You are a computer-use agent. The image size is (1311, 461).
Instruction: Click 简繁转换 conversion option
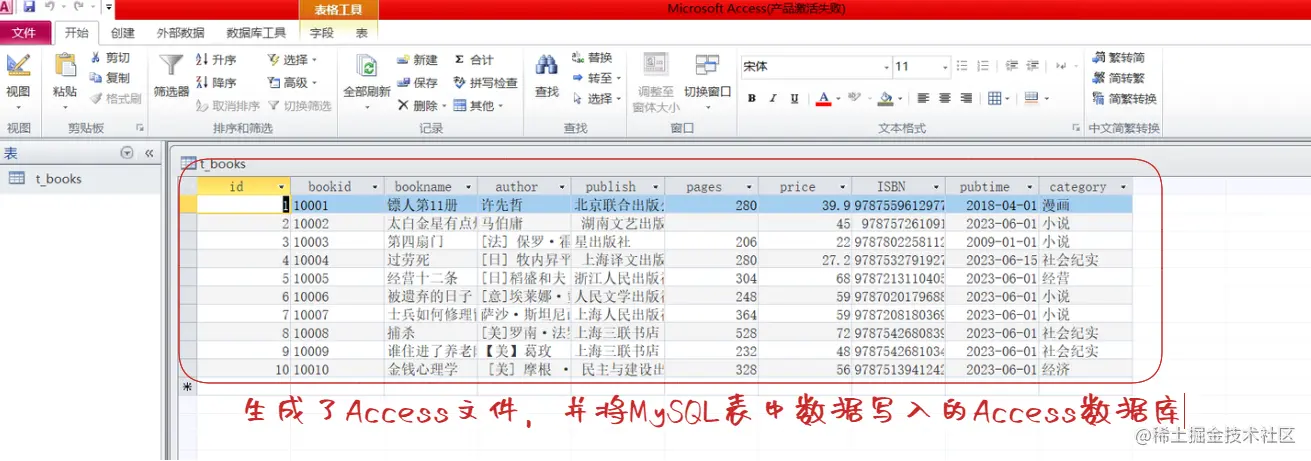tap(1125, 99)
